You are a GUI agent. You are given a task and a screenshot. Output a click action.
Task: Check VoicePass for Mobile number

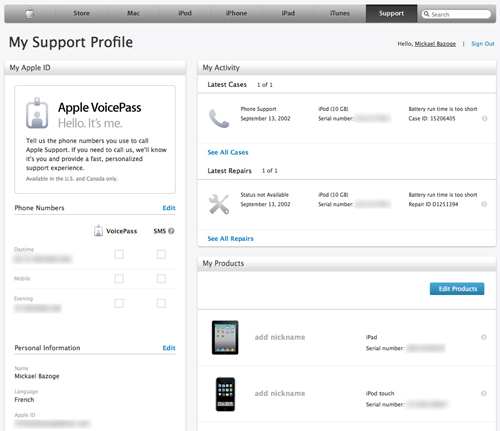click(x=119, y=279)
